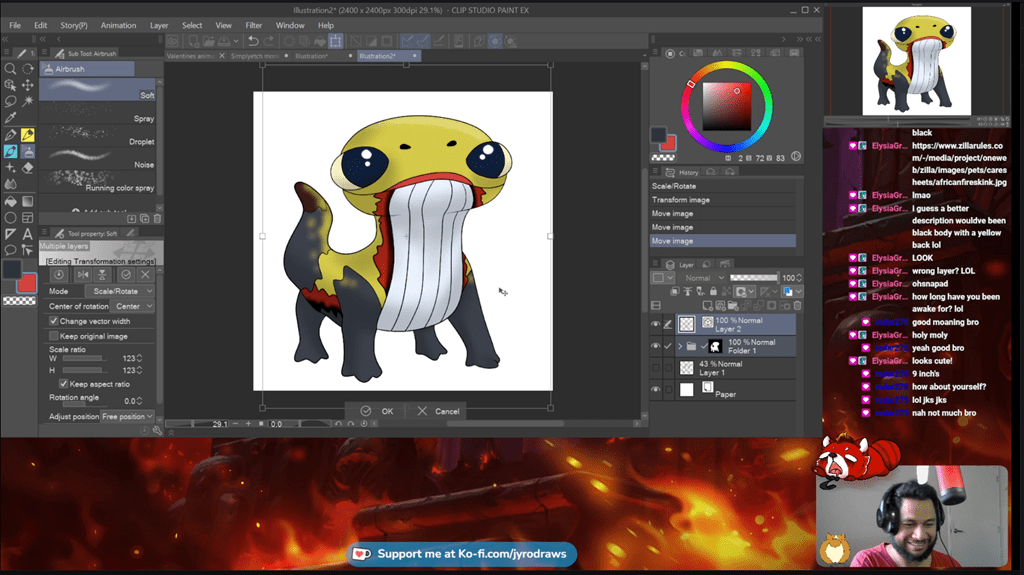
Task: Open the Edit menu
Action: tap(40, 25)
